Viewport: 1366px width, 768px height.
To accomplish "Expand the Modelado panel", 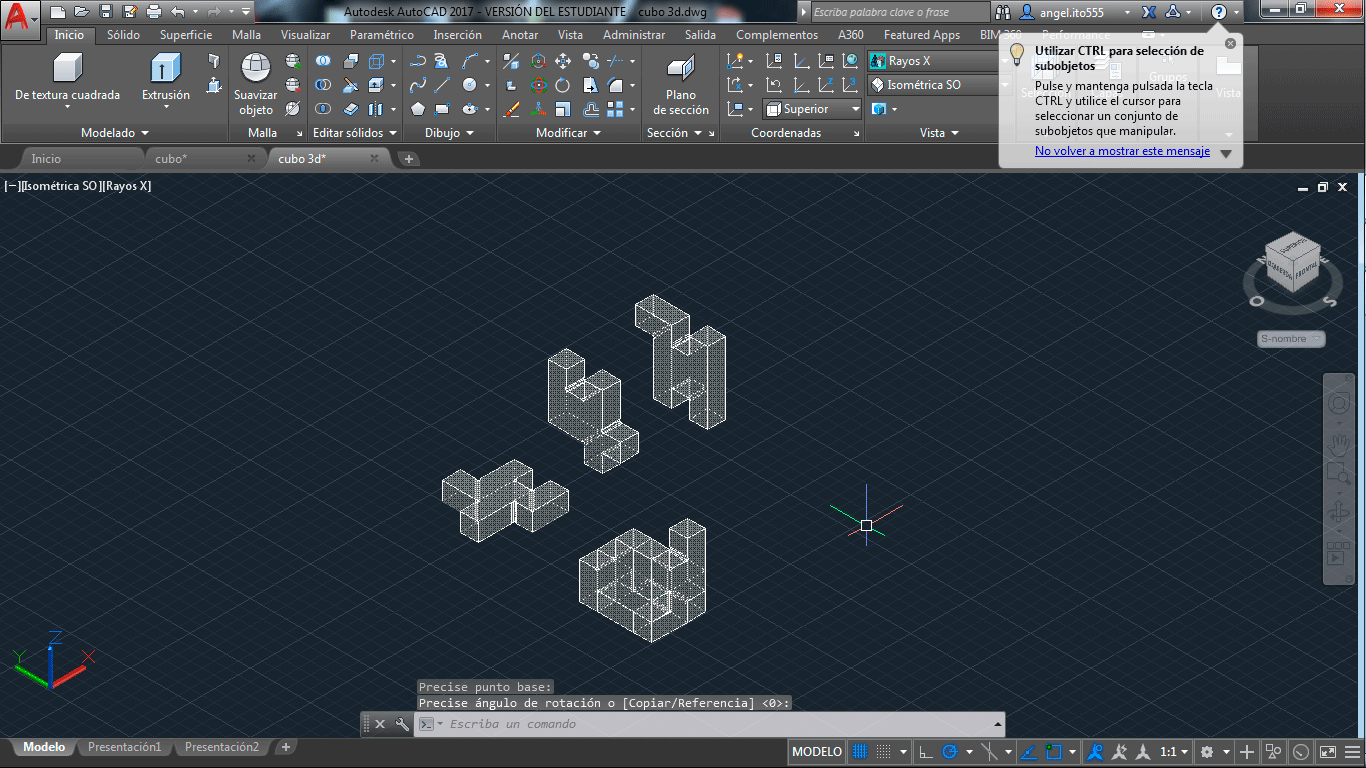I will tap(114, 133).
